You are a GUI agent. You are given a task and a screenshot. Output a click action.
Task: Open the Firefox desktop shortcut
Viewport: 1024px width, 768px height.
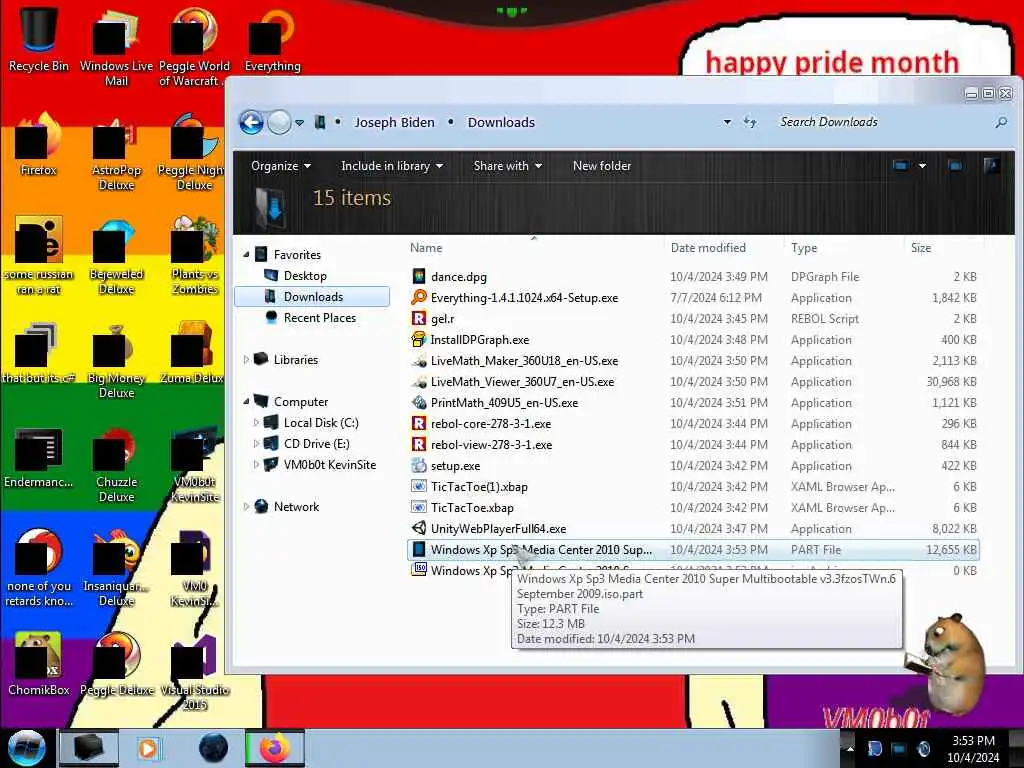(x=38, y=145)
